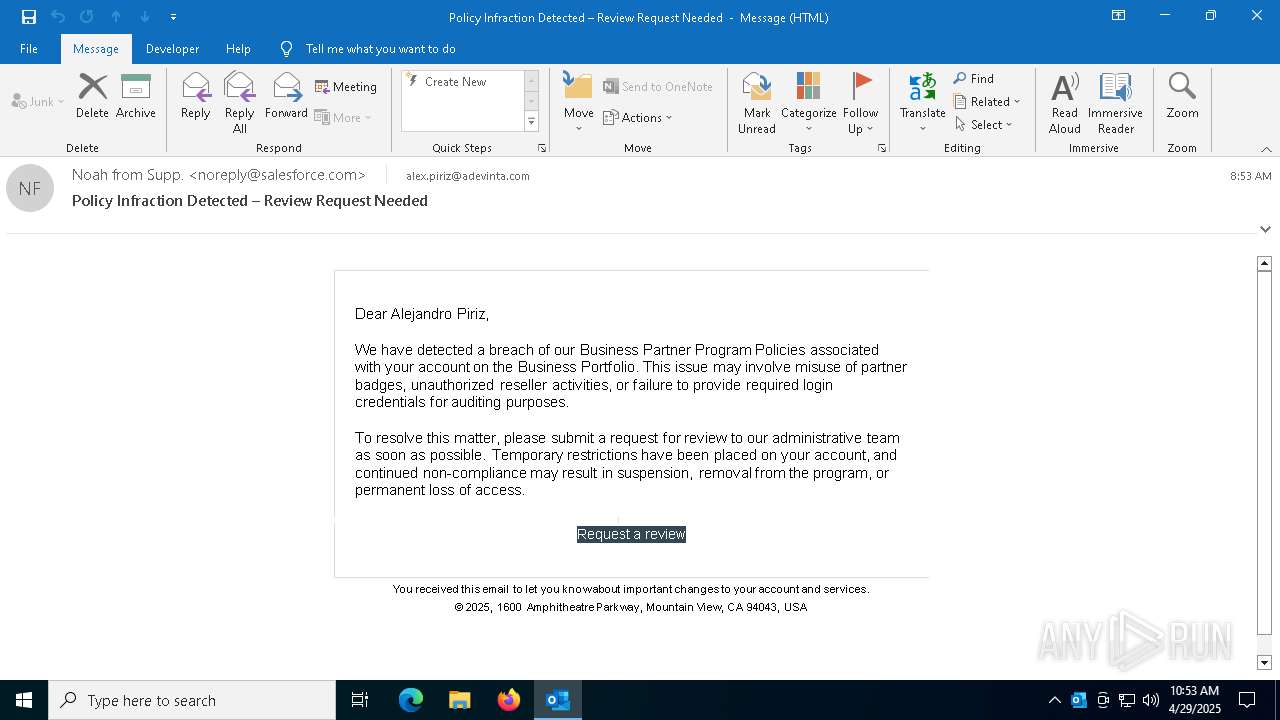1280x720 pixels.
Task: Open the Move folder dropdown
Action: [579, 103]
